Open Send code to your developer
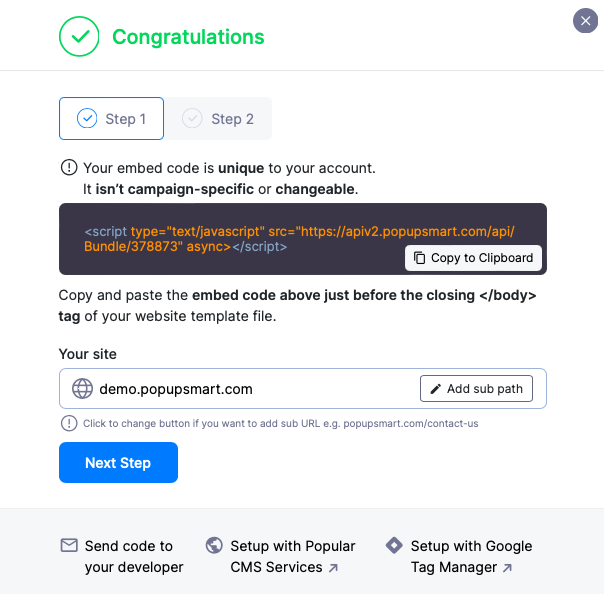 click(x=134, y=557)
